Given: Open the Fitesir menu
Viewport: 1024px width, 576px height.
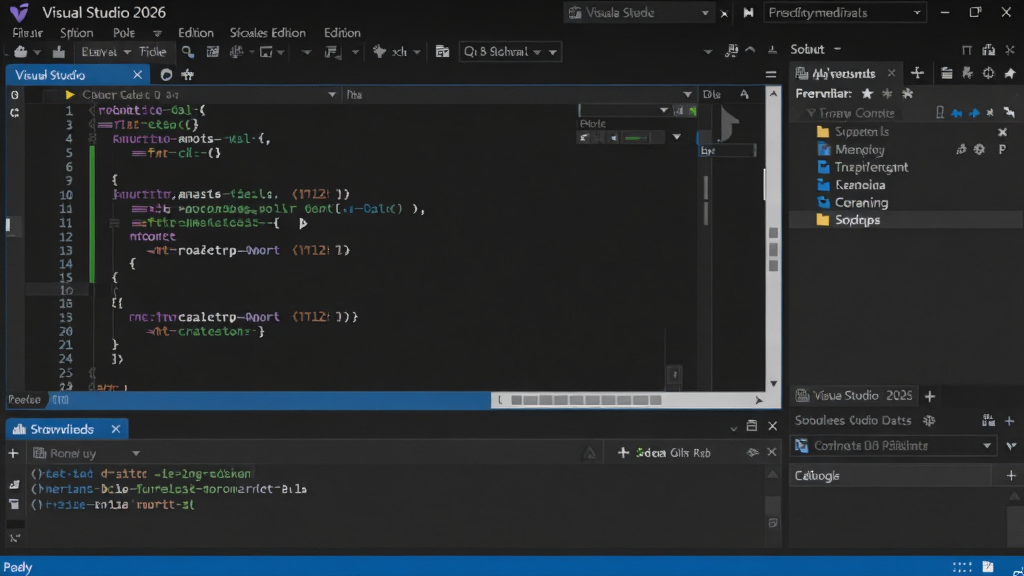Looking at the screenshot, I should coord(27,33).
